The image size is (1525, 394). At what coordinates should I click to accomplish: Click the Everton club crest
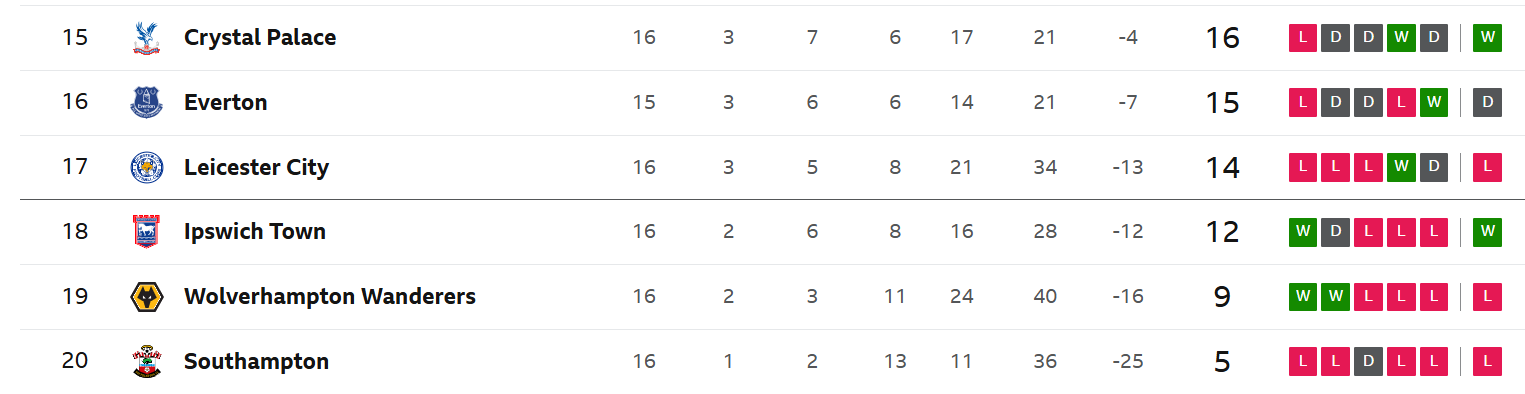coord(147,102)
